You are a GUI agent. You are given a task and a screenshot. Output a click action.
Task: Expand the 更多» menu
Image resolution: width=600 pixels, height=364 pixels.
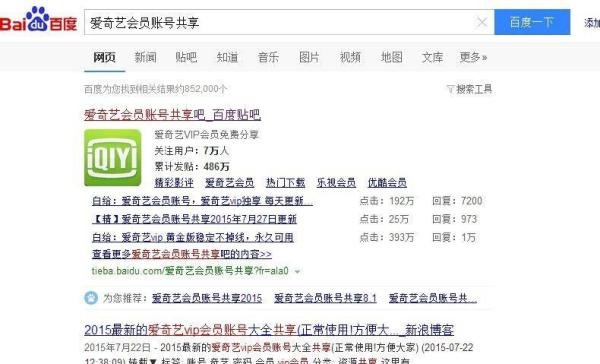(473, 57)
